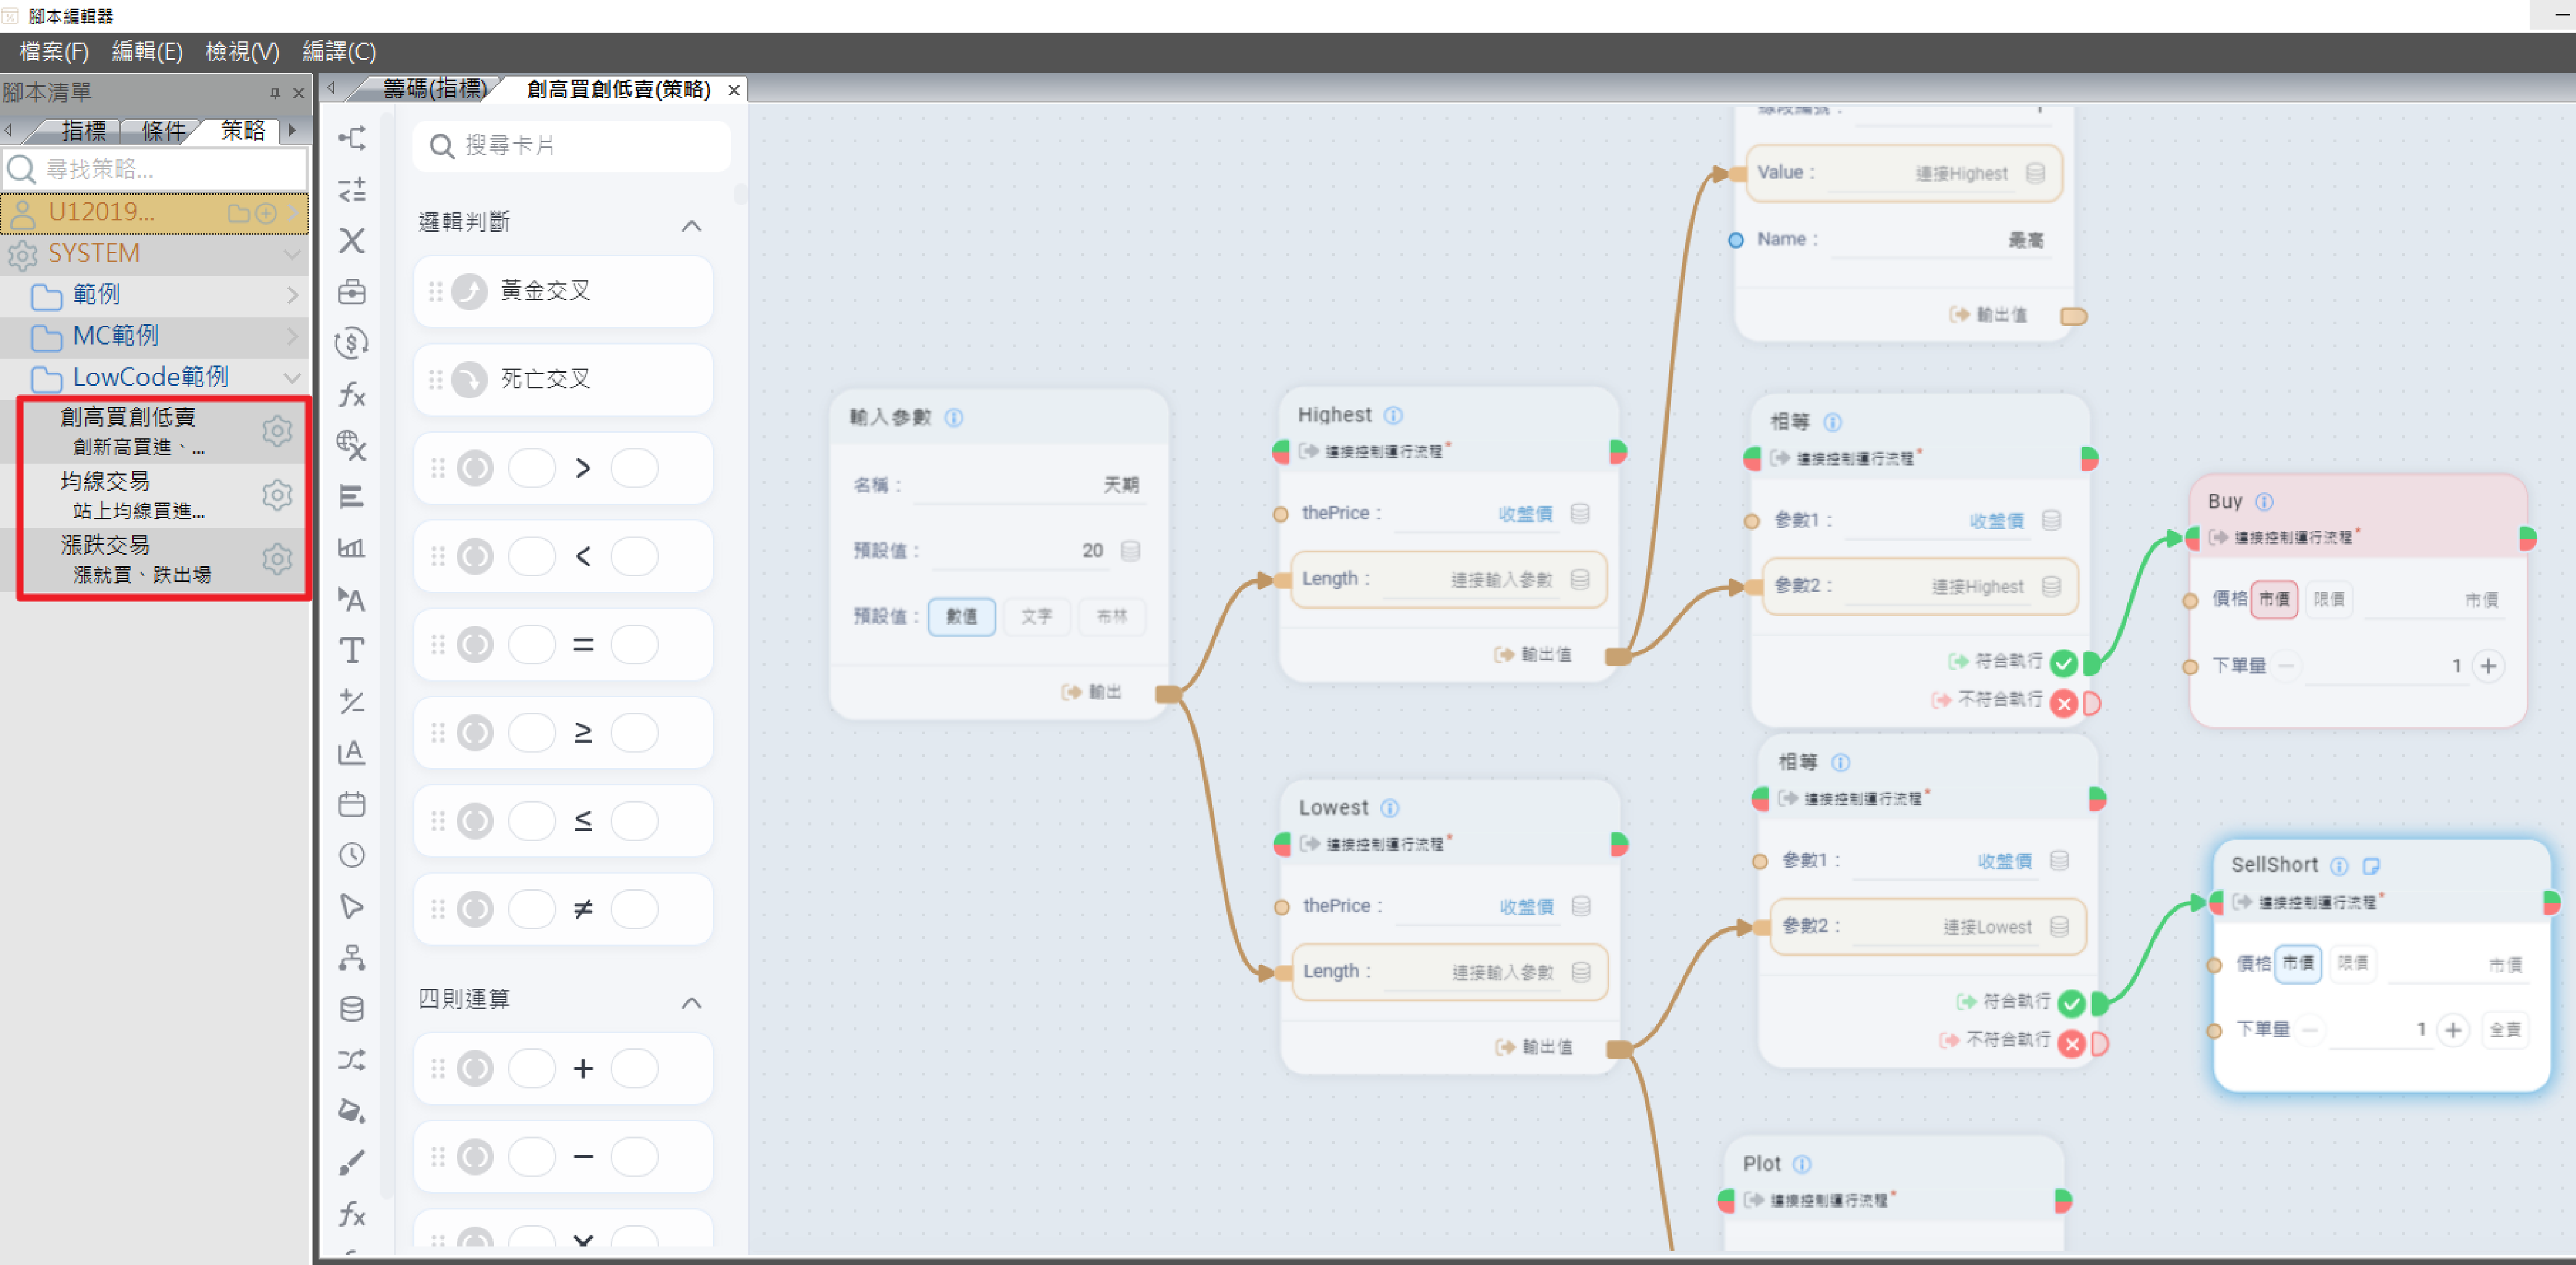Switch to the 籌碼(指標) tab
This screenshot has width=2576, height=1265.
point(433,89)
